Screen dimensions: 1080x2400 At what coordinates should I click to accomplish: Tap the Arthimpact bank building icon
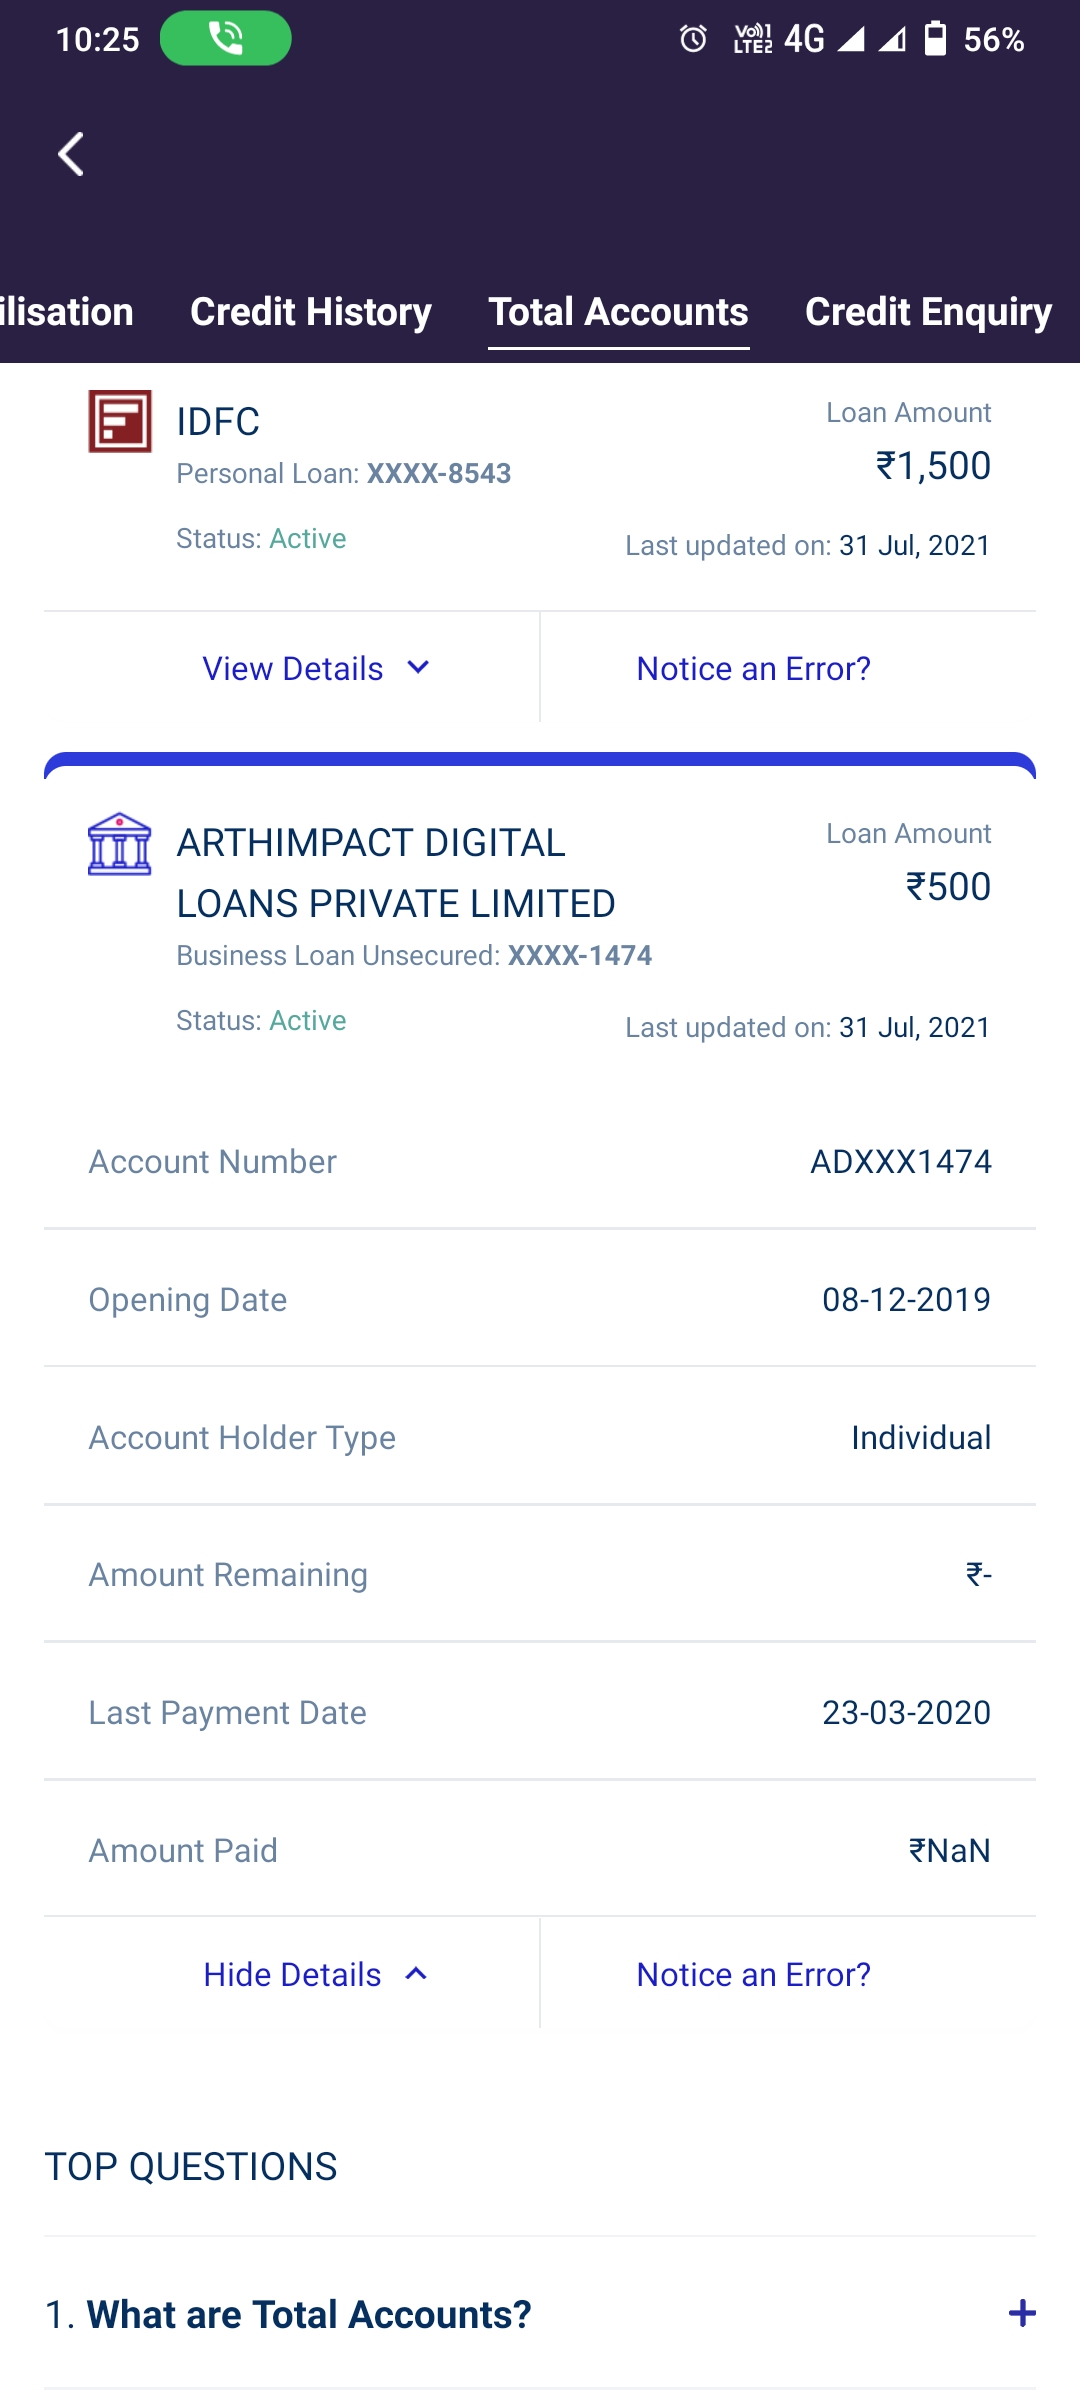(120, 844)
